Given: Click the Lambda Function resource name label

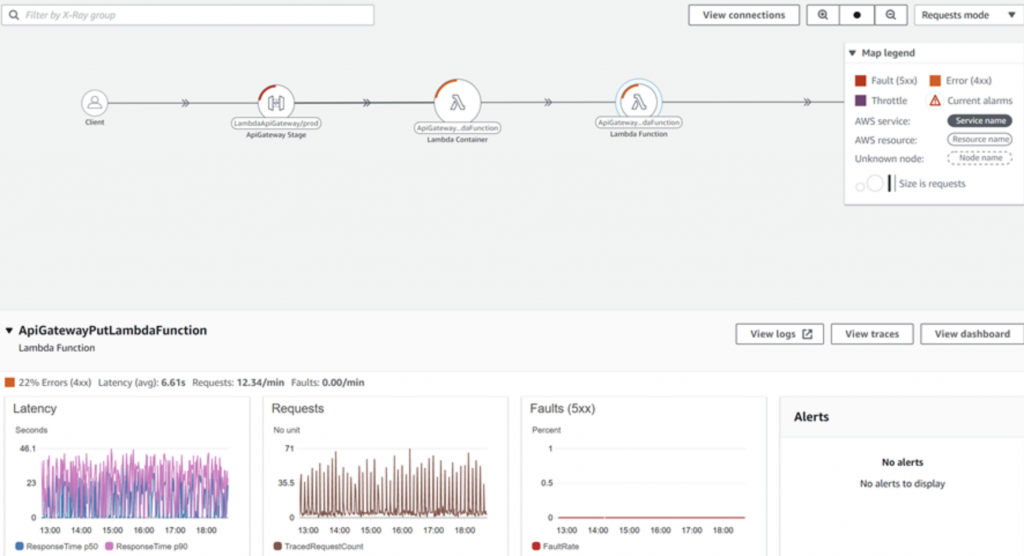Looking at the screenshot, I should point(639,122).
